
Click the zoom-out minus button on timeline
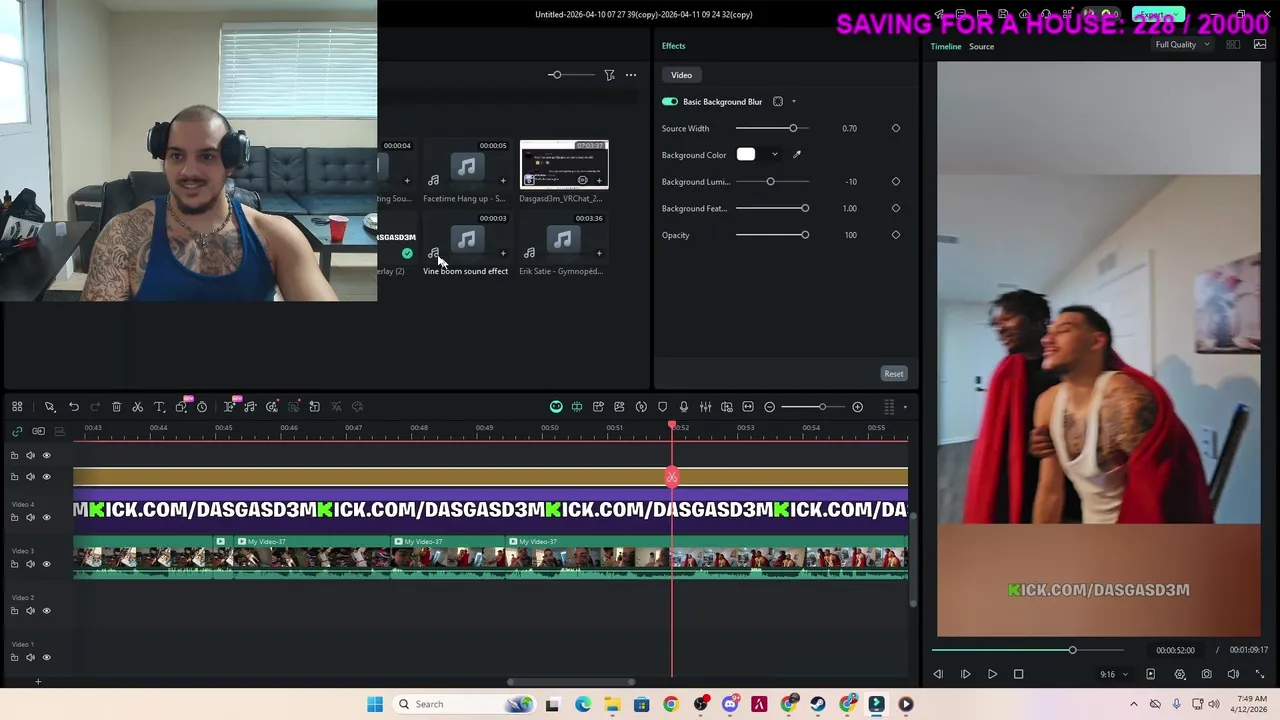click(769, 407)
